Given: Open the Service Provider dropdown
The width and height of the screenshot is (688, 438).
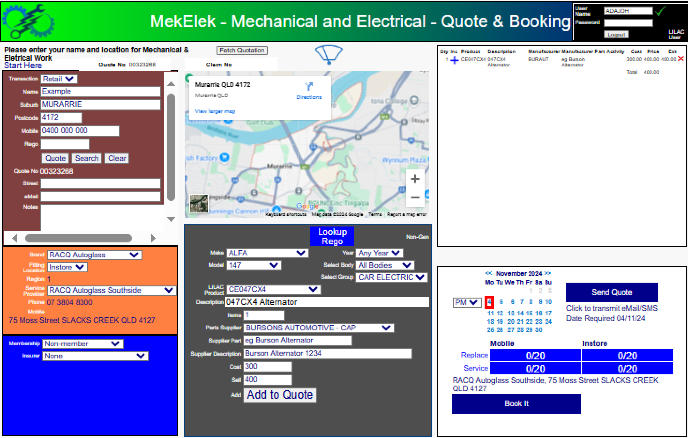Looking at the screenshot, I should pos(111,290).
